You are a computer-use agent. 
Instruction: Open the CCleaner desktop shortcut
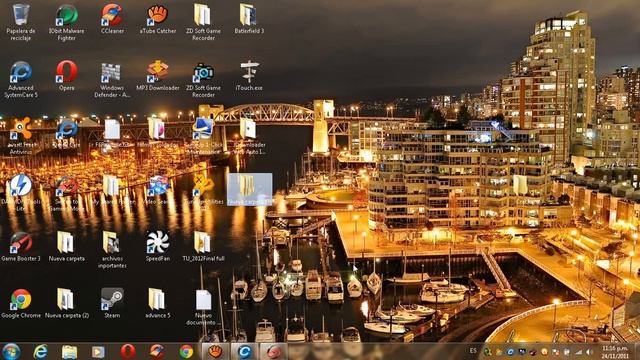pos(112,18)
